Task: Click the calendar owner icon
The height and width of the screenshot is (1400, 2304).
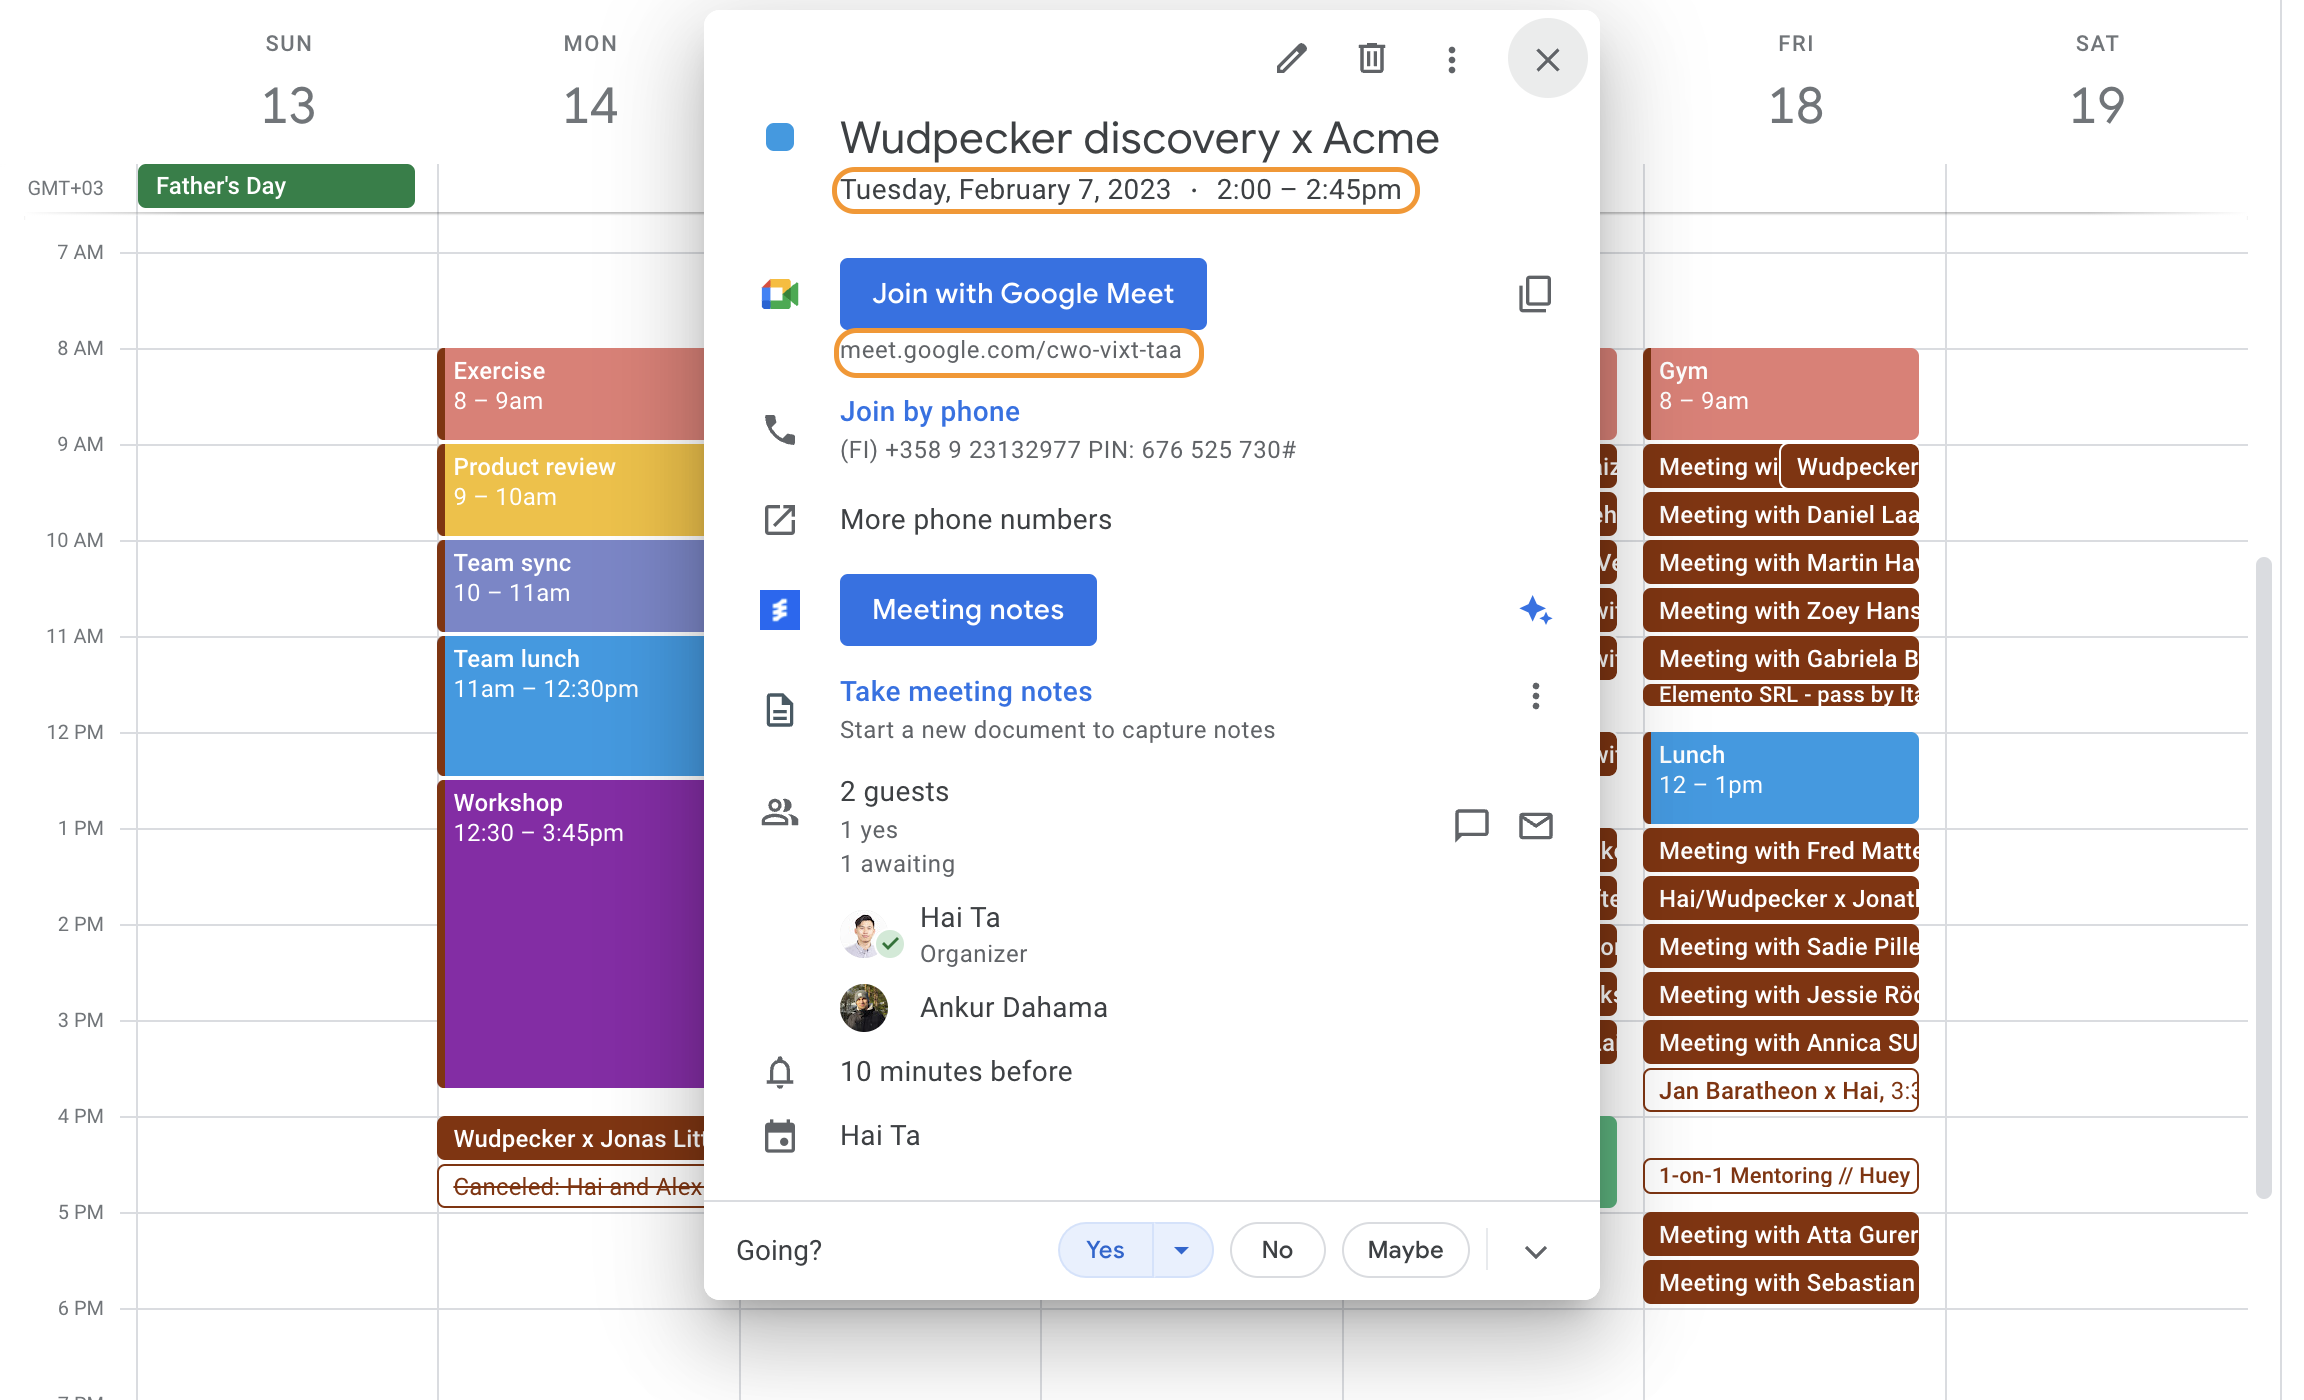Action: pos(779,1135)
